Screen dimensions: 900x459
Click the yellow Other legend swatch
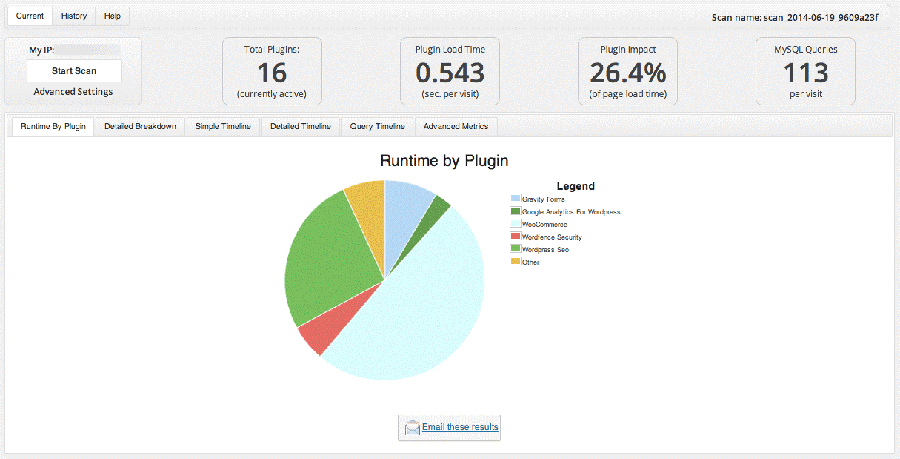tap(515, 262)
